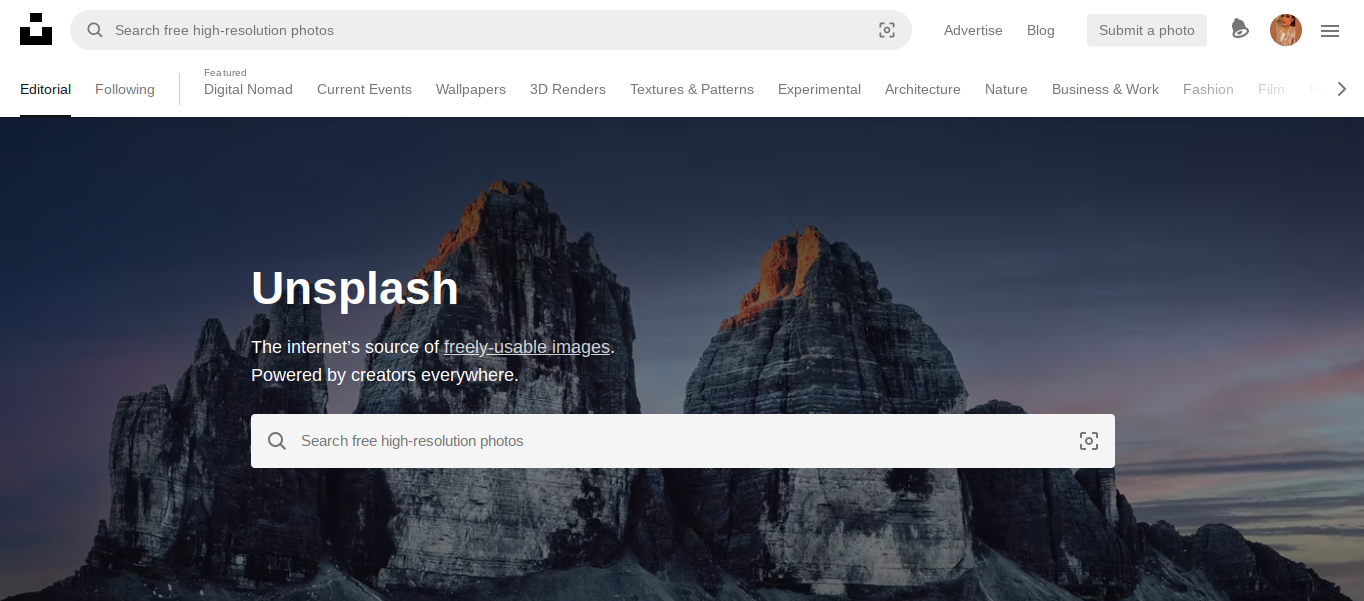
Task: Open the 3D Renders topic
Action: [568, 89]
